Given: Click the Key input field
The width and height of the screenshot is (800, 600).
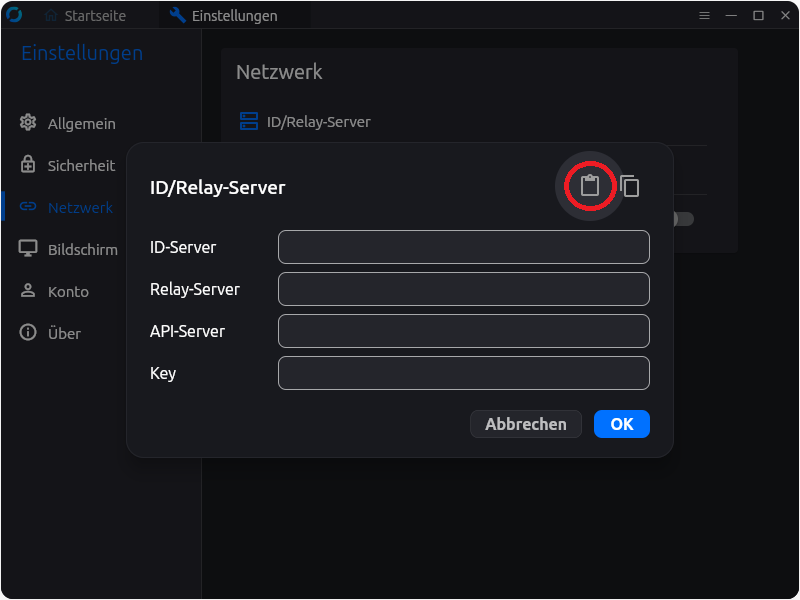Looking at the screenshot, I should tap(463, 373).
